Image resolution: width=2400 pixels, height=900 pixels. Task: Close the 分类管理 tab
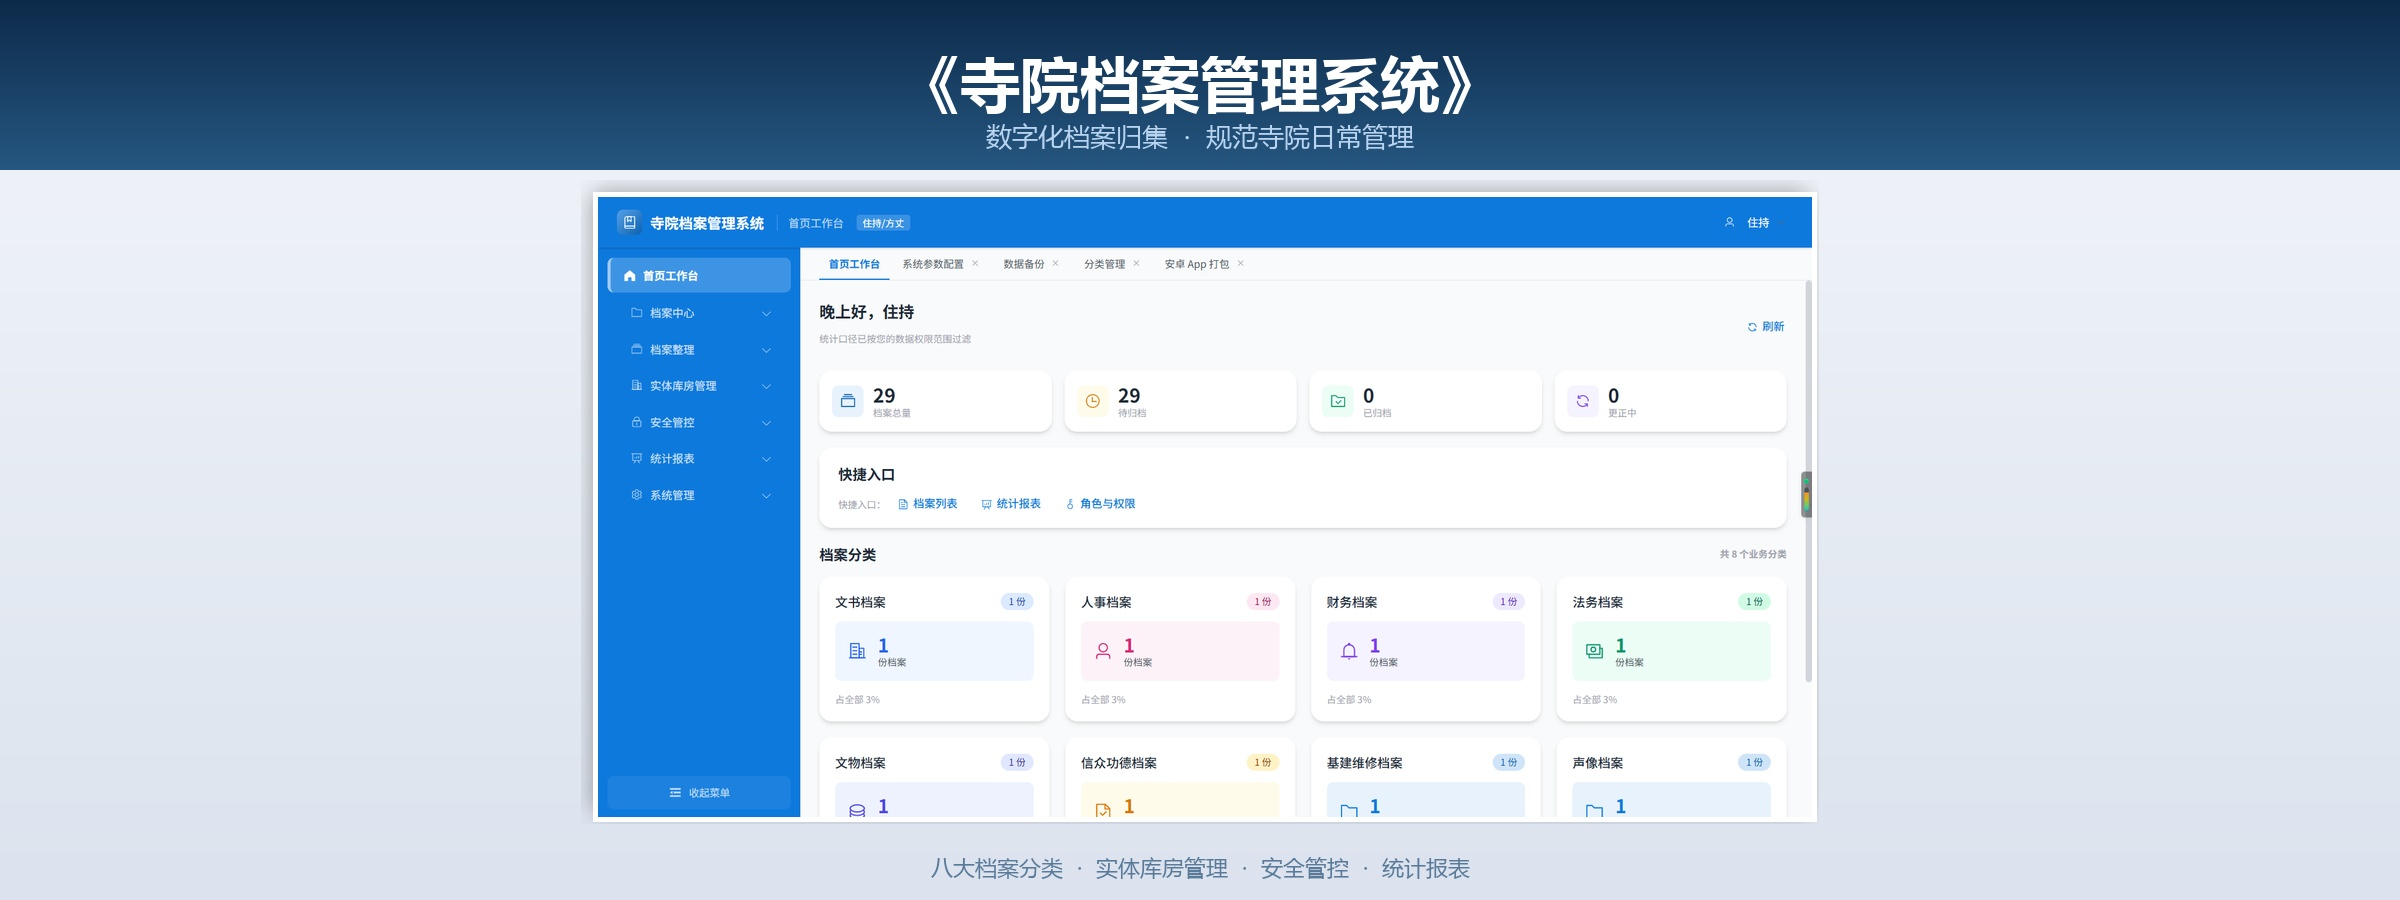(x=1136, y=264)
